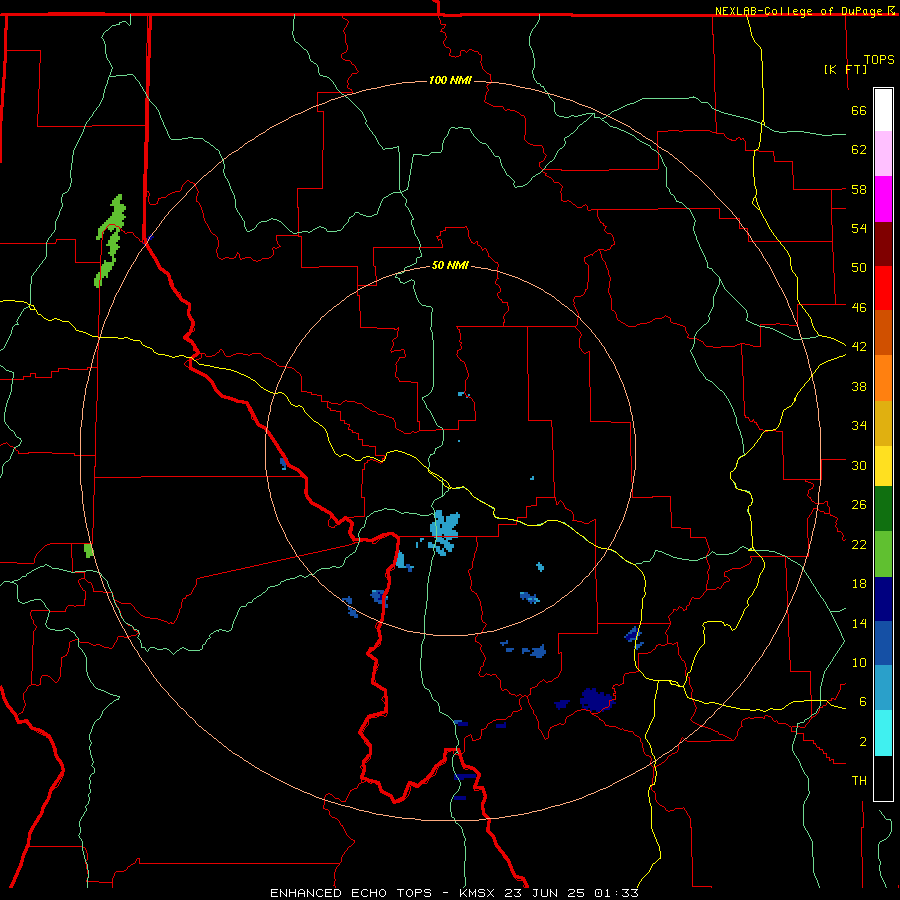The width and height of the screenshot is (900, 900).
Task: Click the "01:33" time stamp
Action: (x=616, y=893)
